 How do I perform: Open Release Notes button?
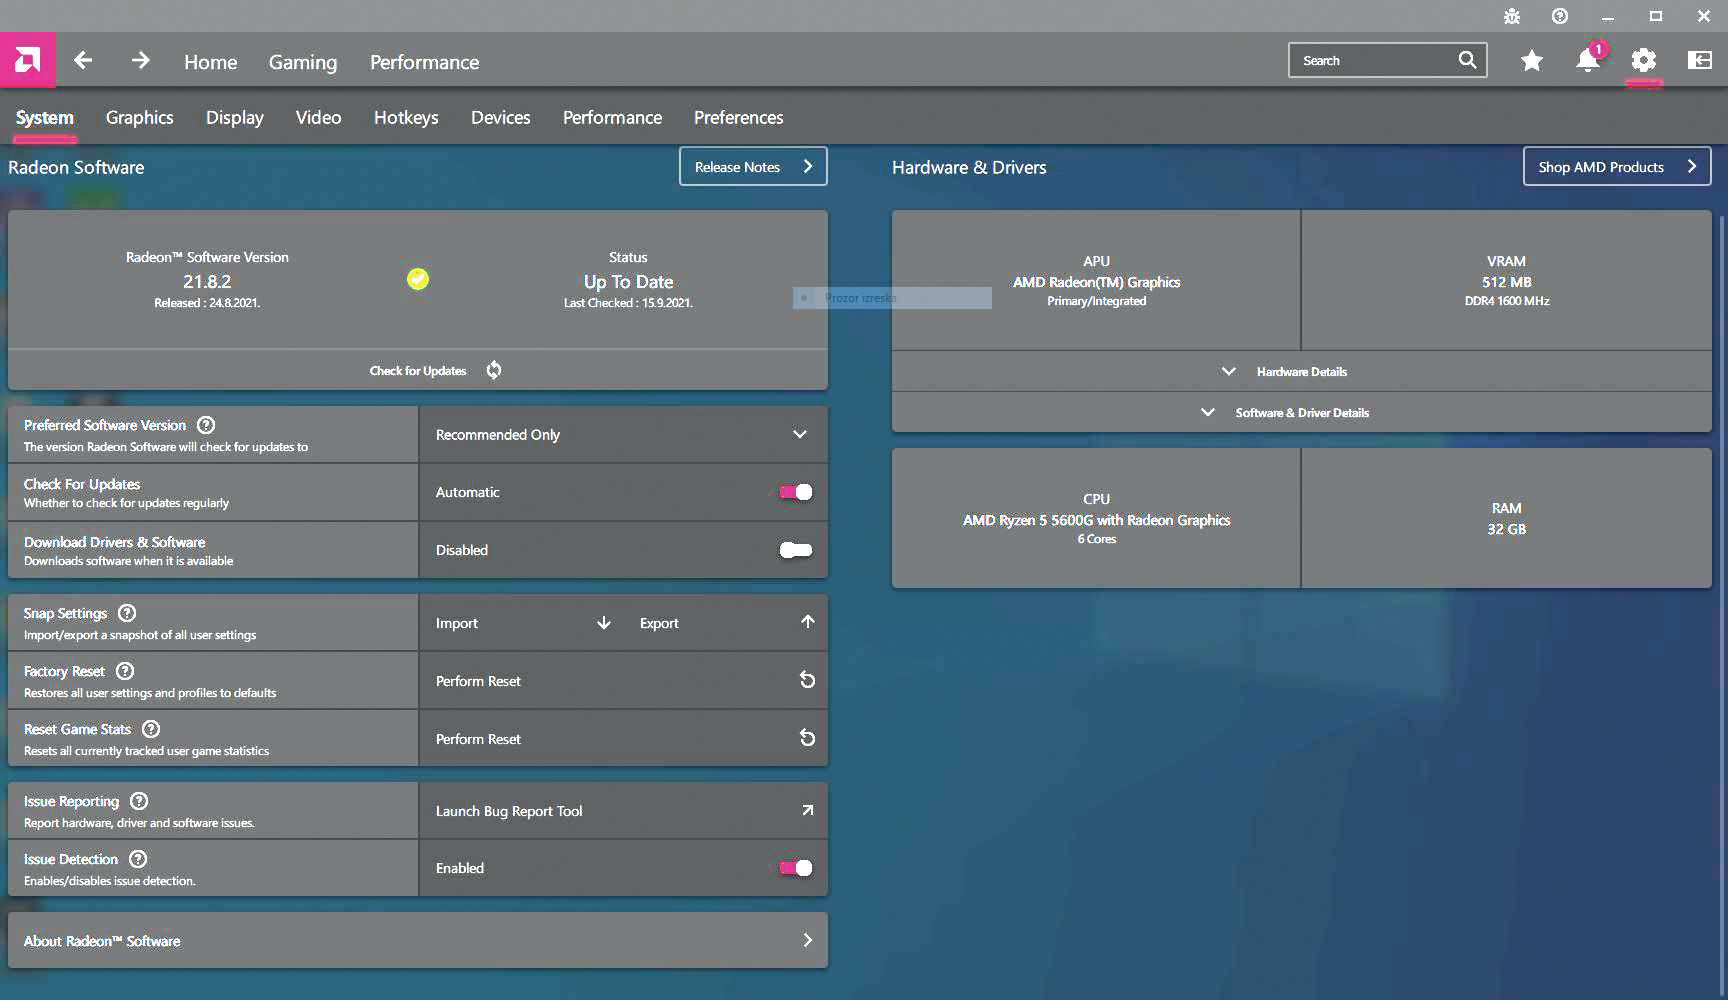[753, 167]
